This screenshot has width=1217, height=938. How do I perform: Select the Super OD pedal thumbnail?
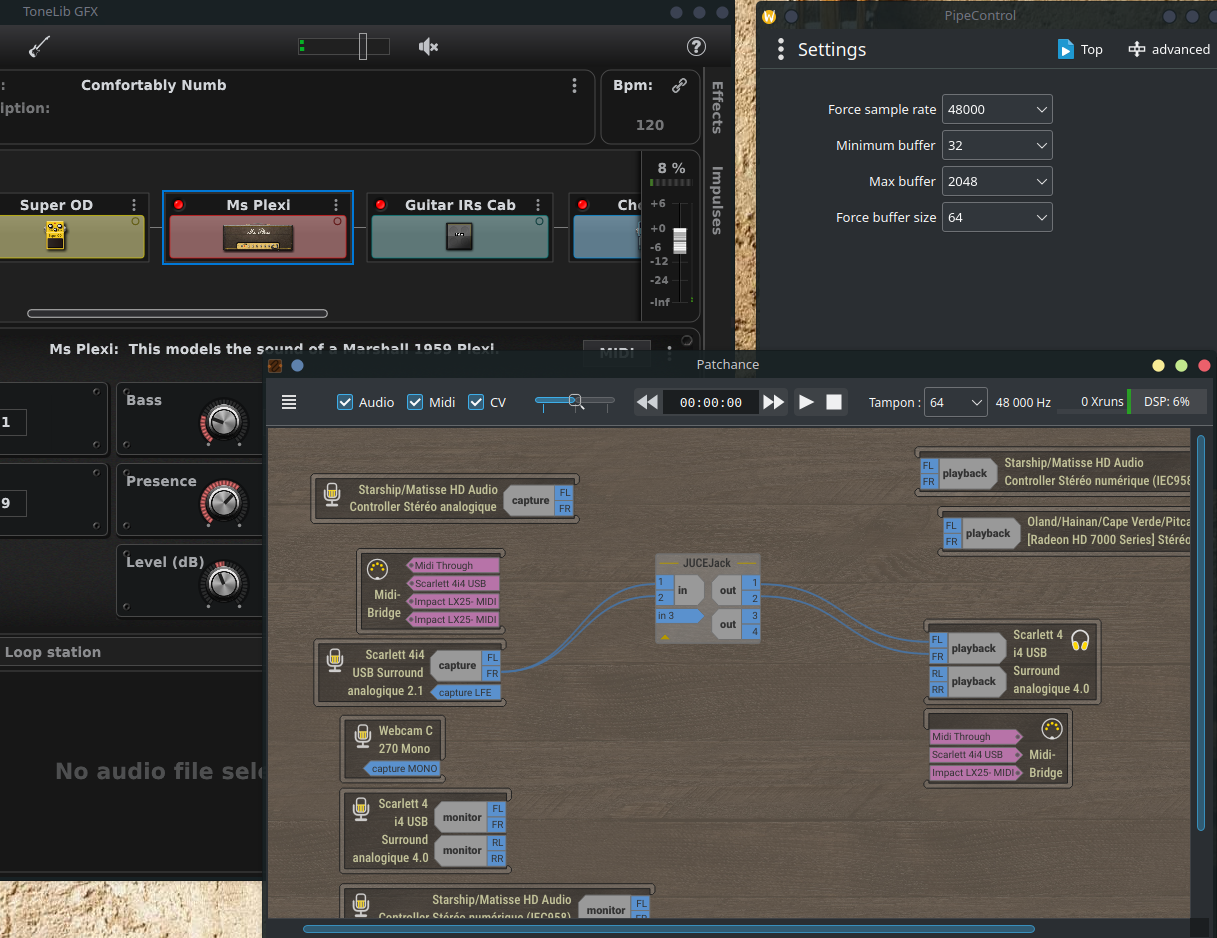pos(55,236)
